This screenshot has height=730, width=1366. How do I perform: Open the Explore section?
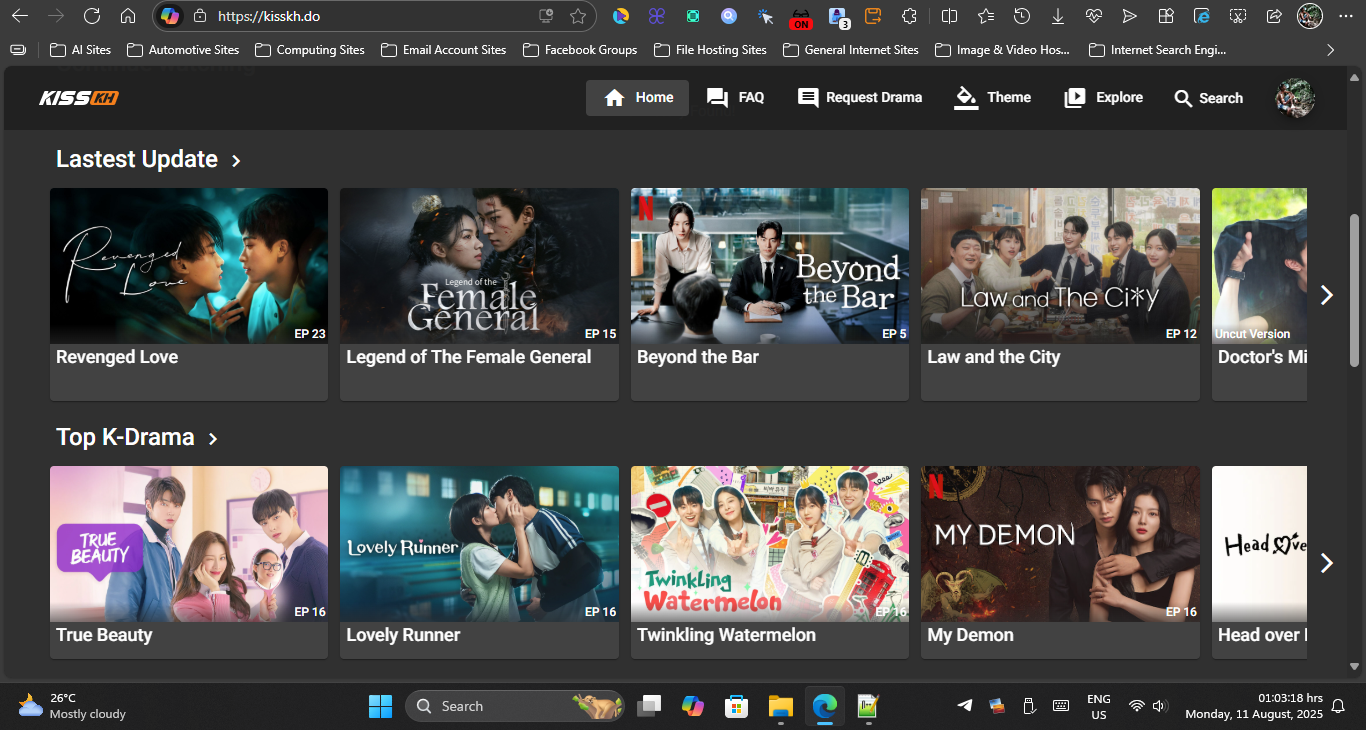[x=1103, y=98]
